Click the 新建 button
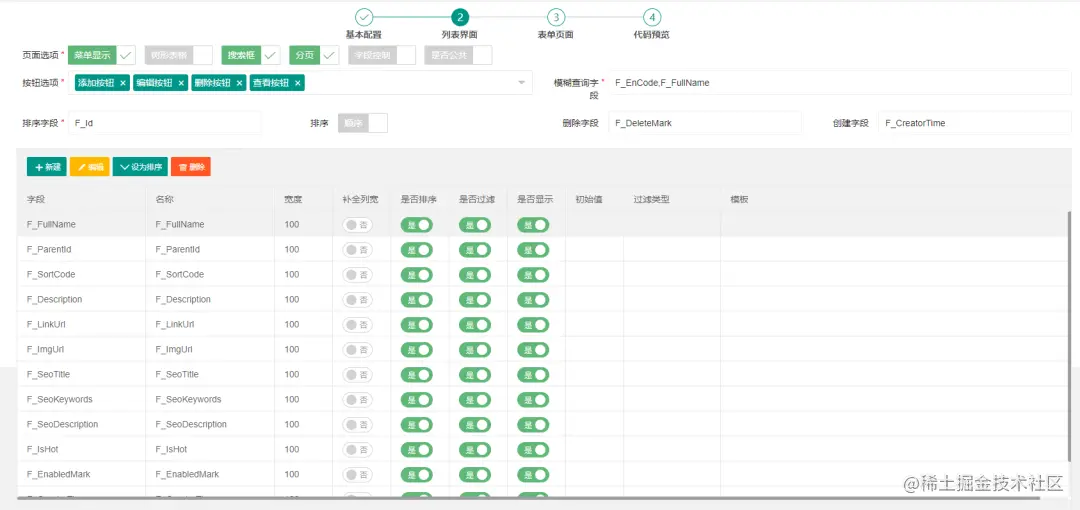 [x=47, y=167]
